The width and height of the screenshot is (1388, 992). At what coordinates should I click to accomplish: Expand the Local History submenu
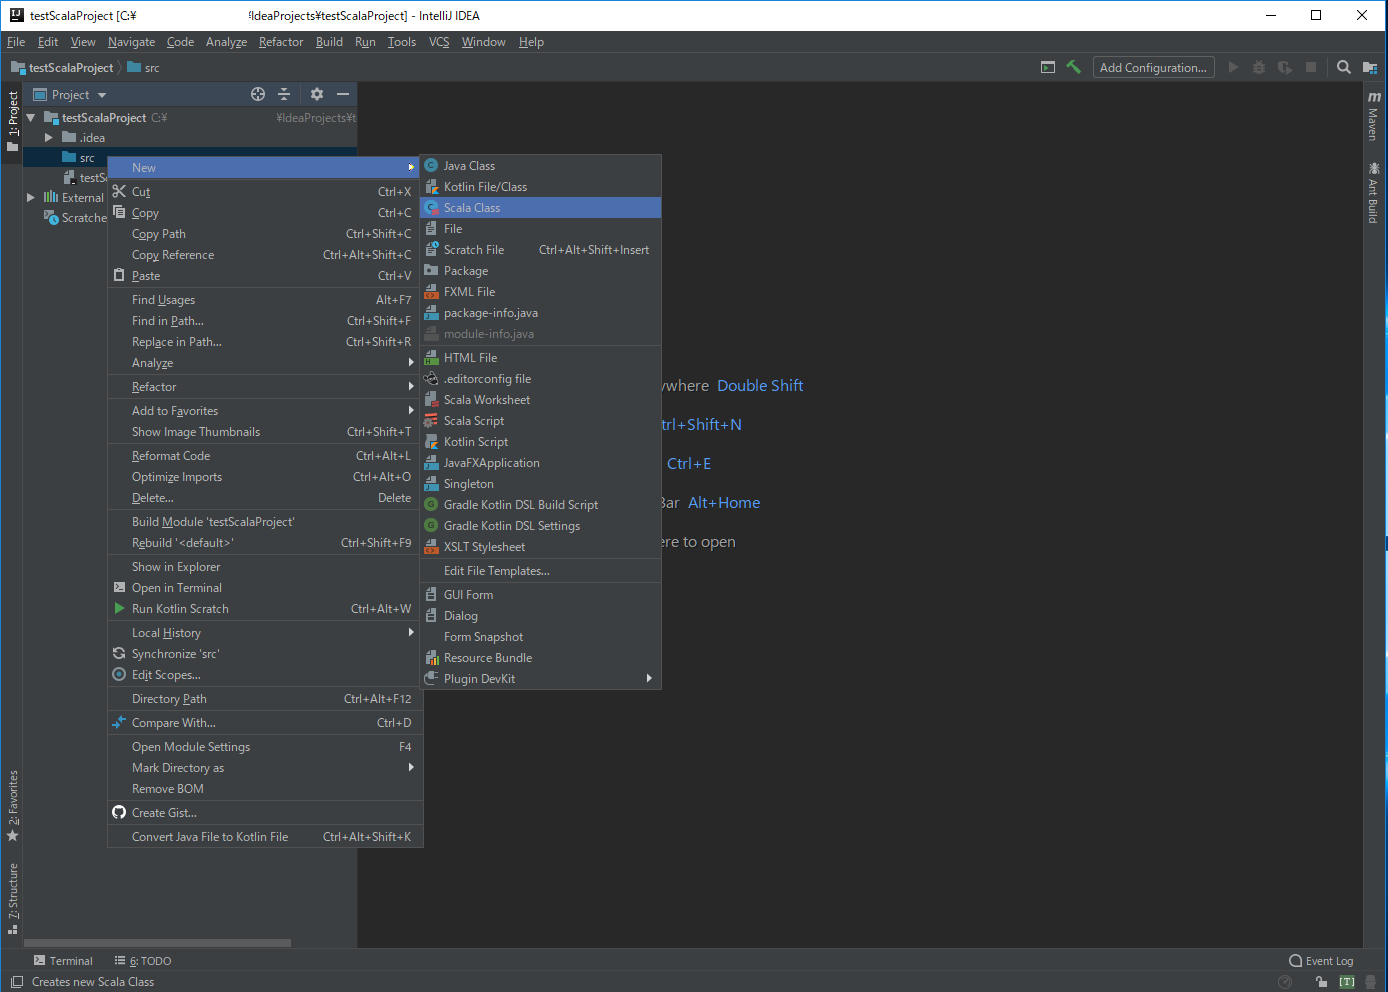click(x=265, y=633)
